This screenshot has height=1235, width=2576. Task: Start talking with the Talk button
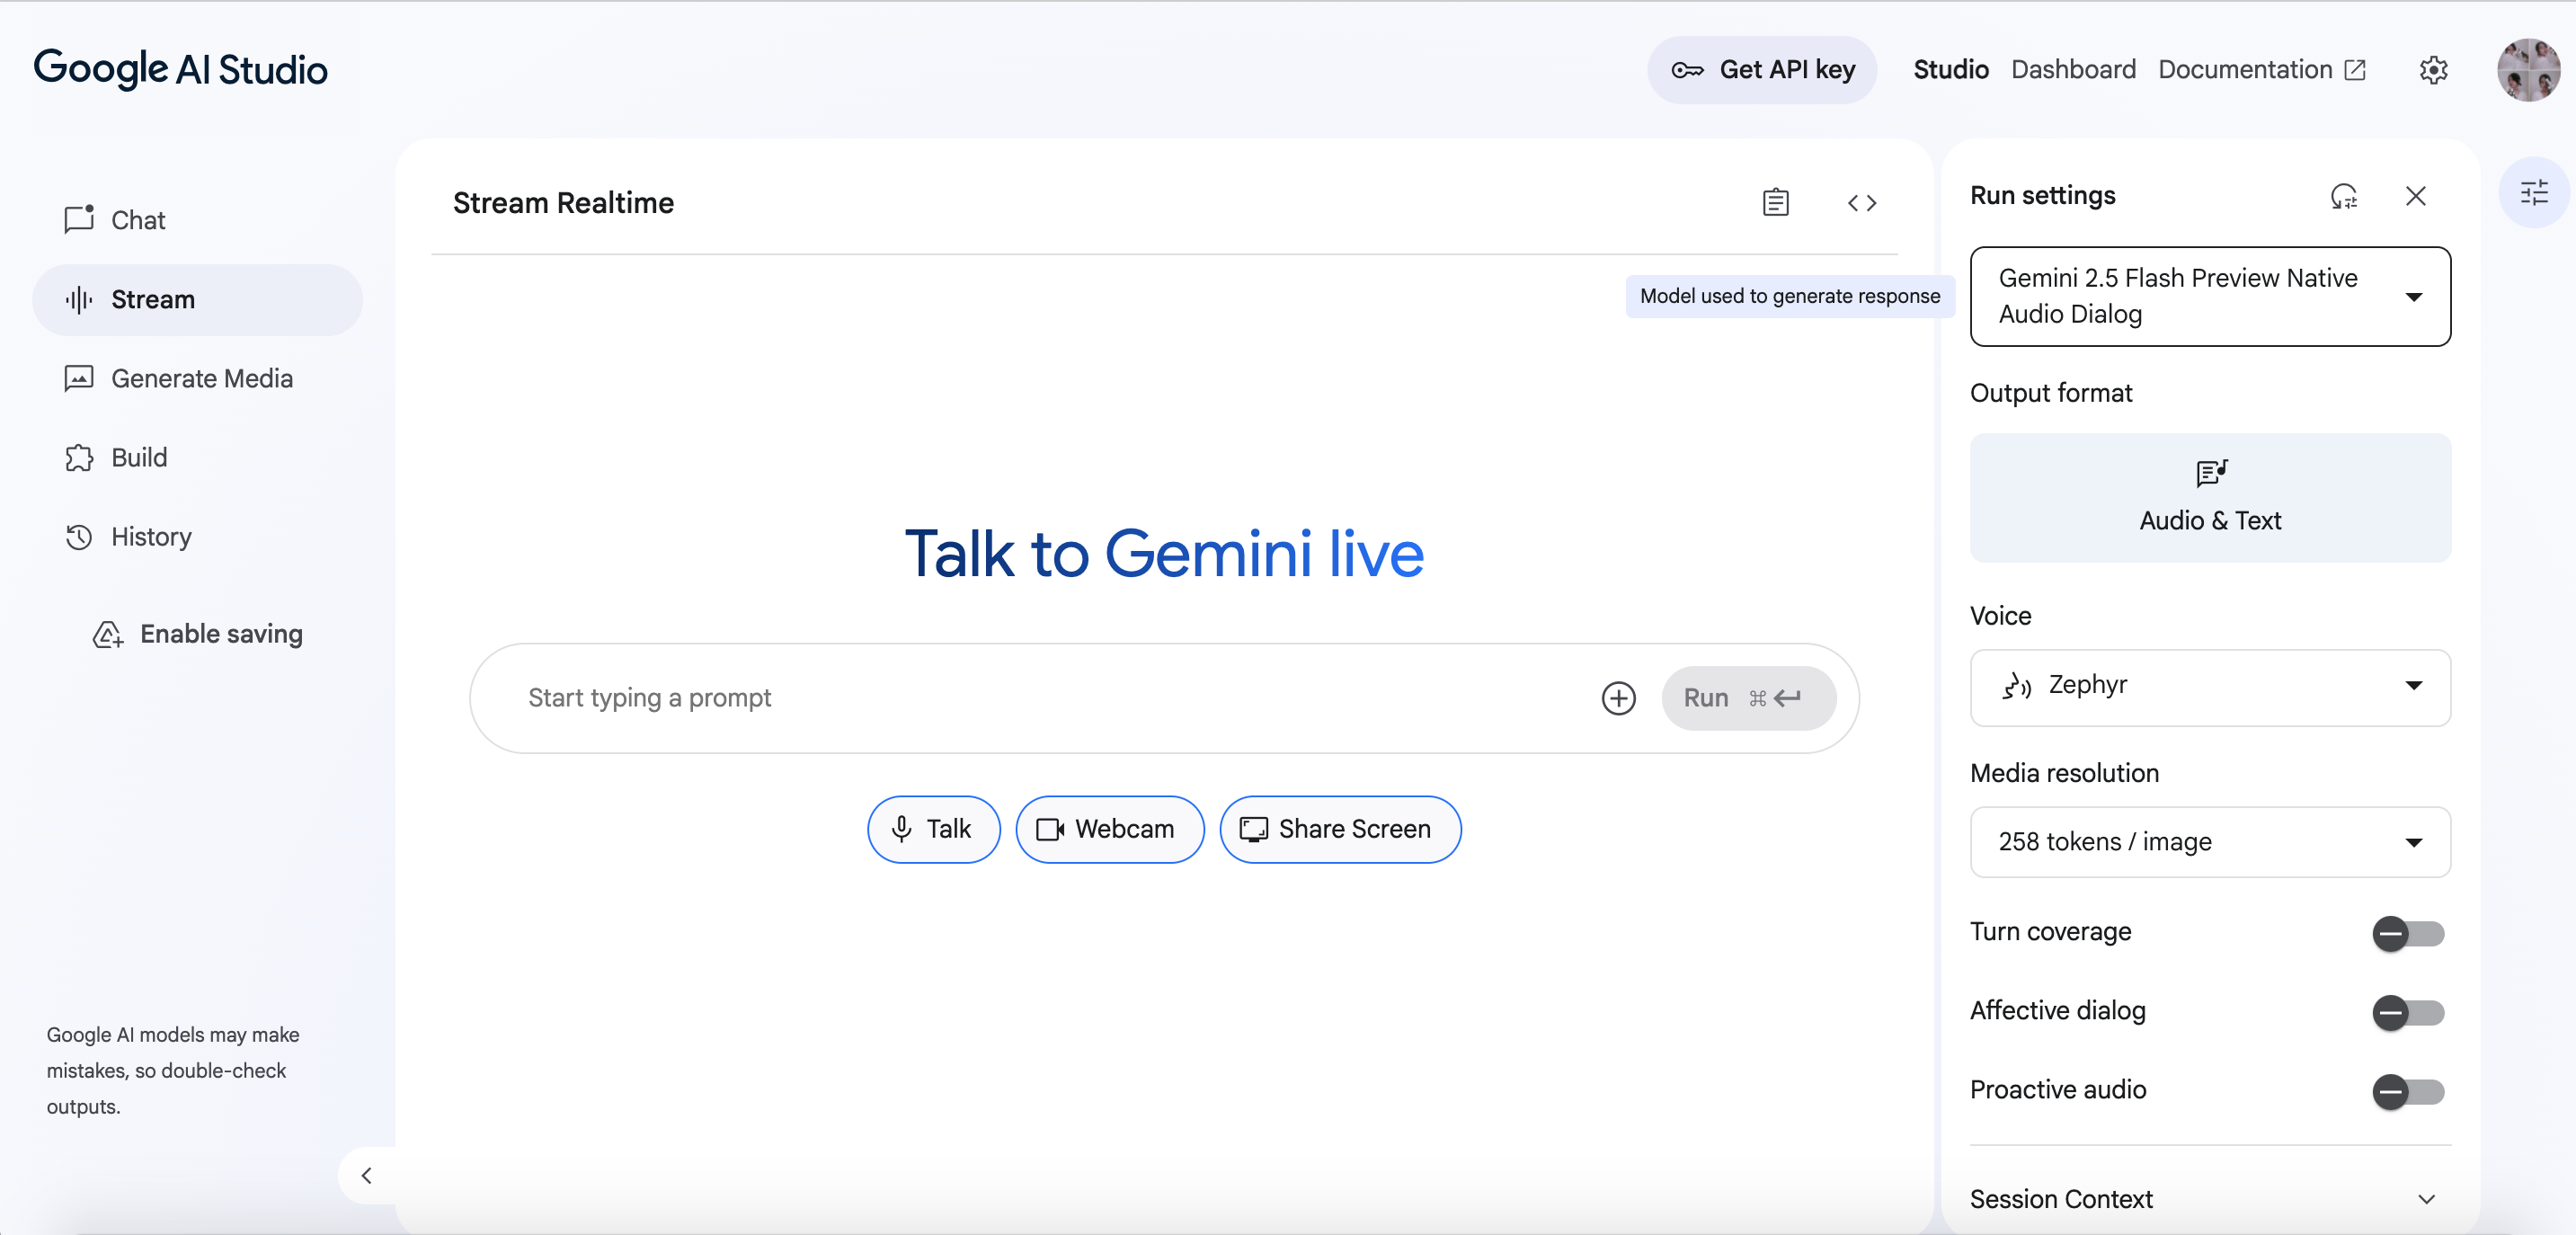tap(933, 829)
